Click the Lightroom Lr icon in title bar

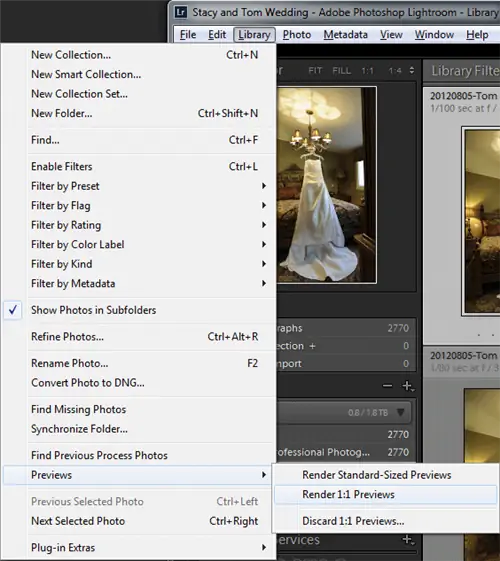[181, 13]
